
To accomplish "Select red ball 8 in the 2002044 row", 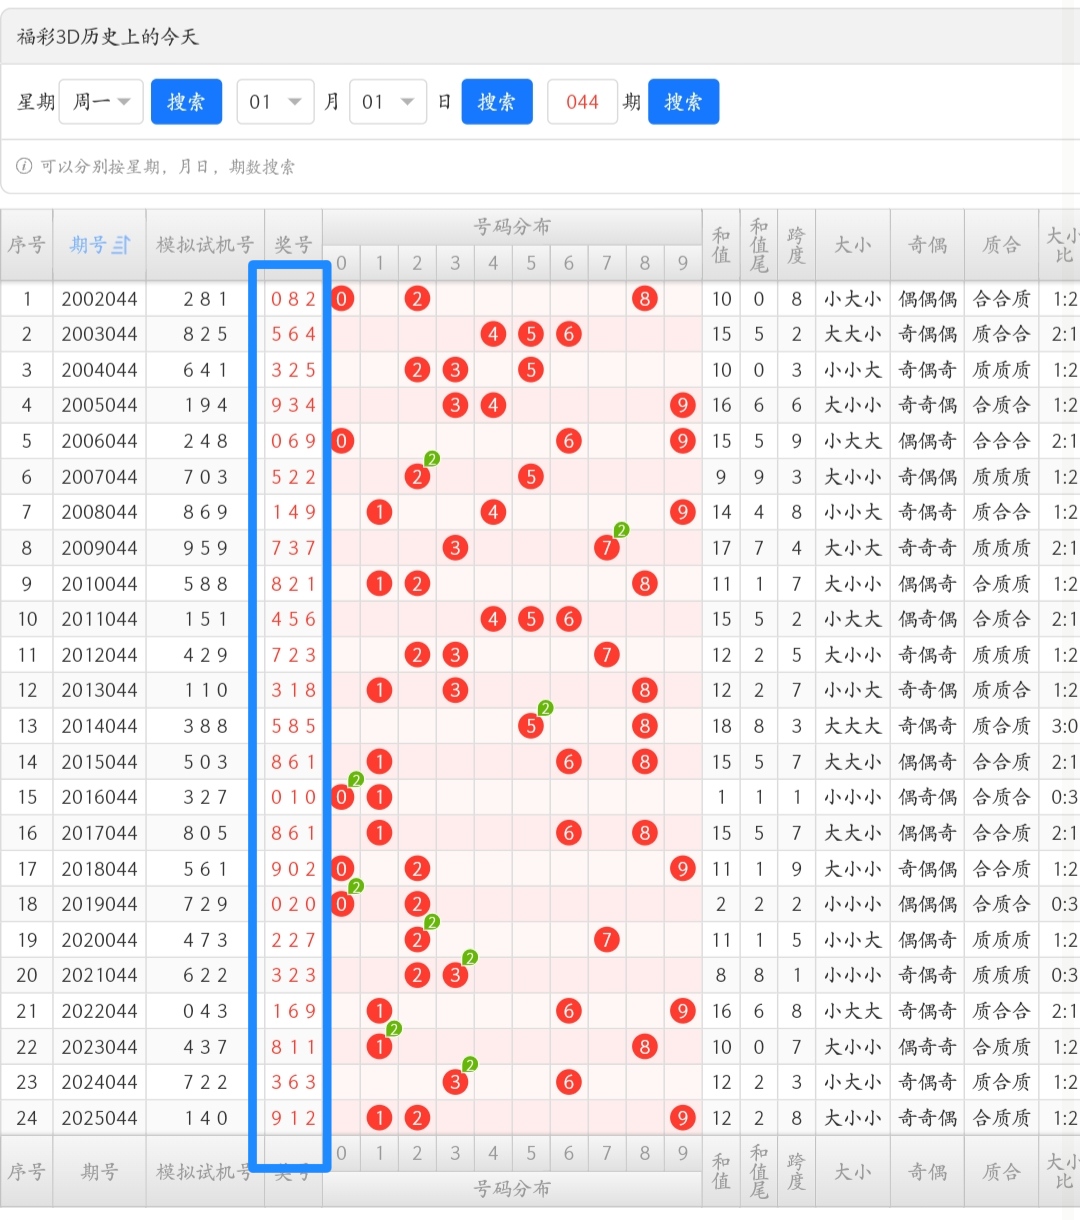I will click(x=644, y=298).
